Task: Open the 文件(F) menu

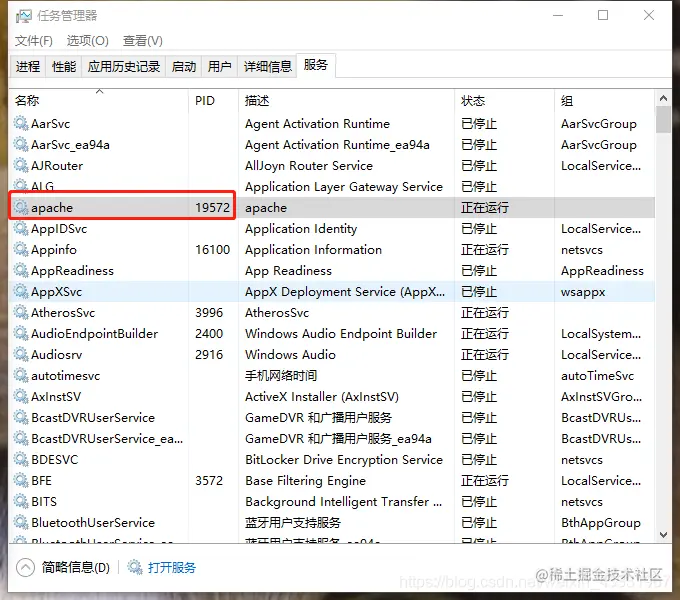Action: tap(34, 41)
